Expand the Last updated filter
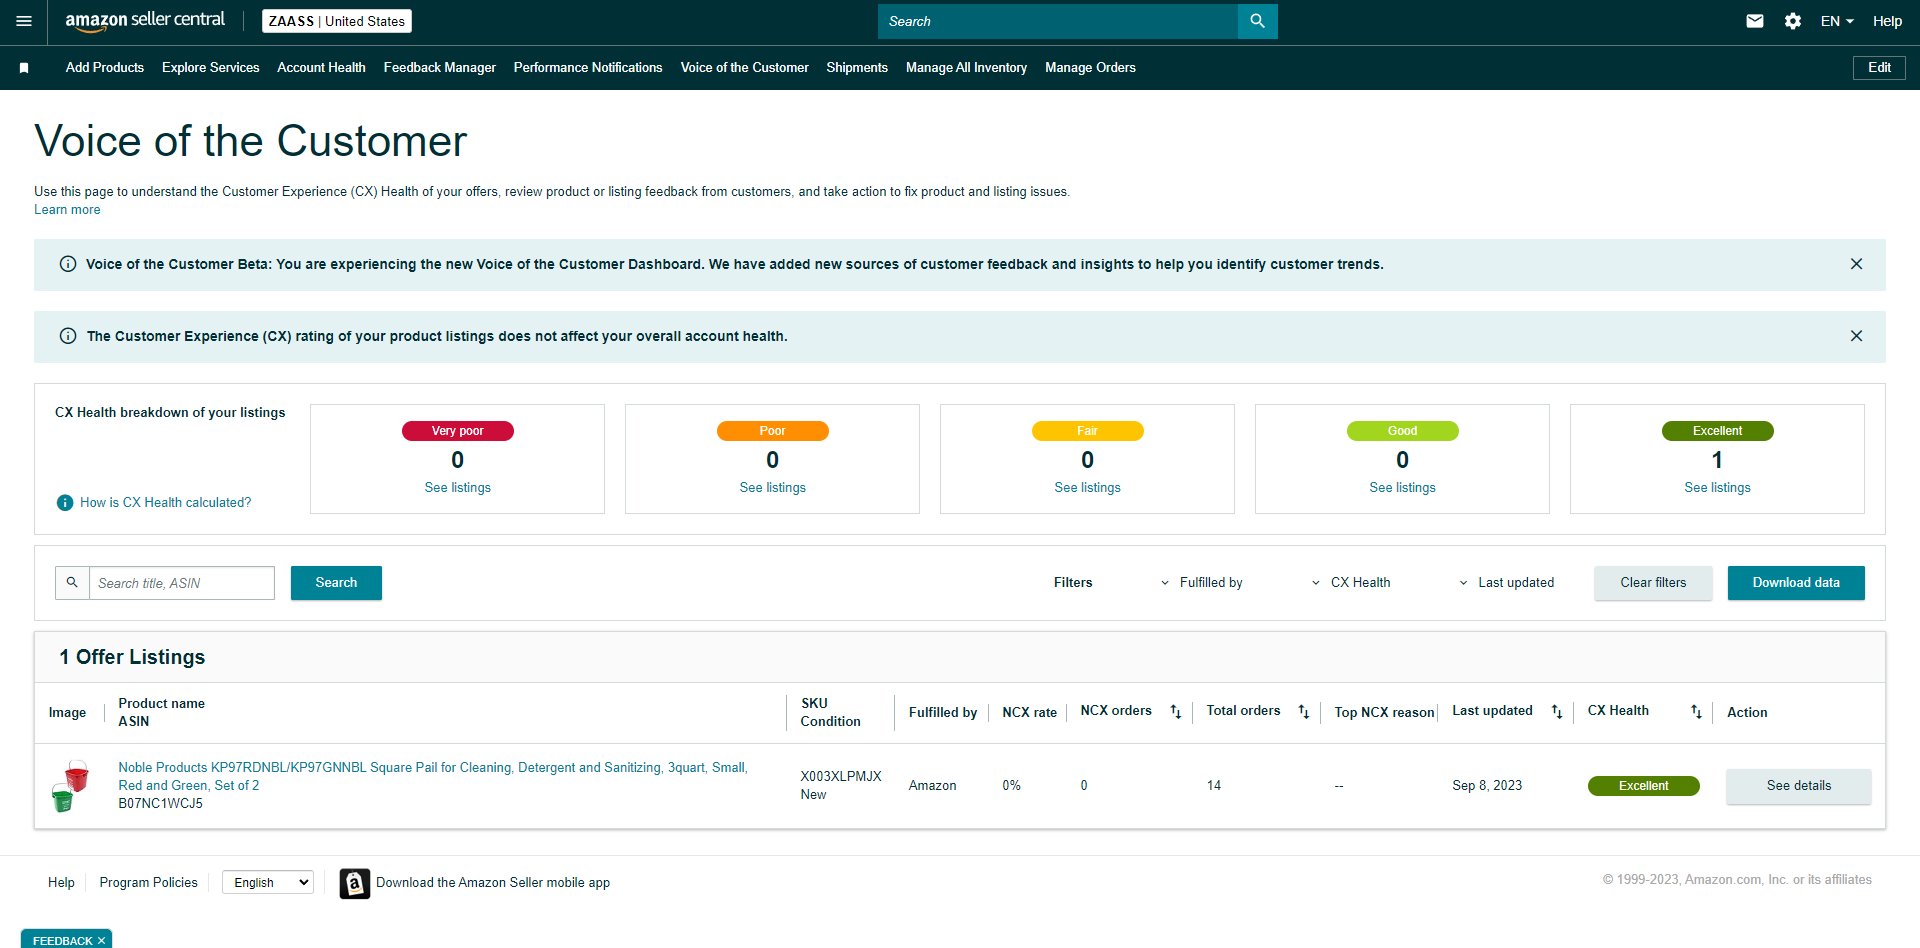1920x948 pixels. [1506, 583]
